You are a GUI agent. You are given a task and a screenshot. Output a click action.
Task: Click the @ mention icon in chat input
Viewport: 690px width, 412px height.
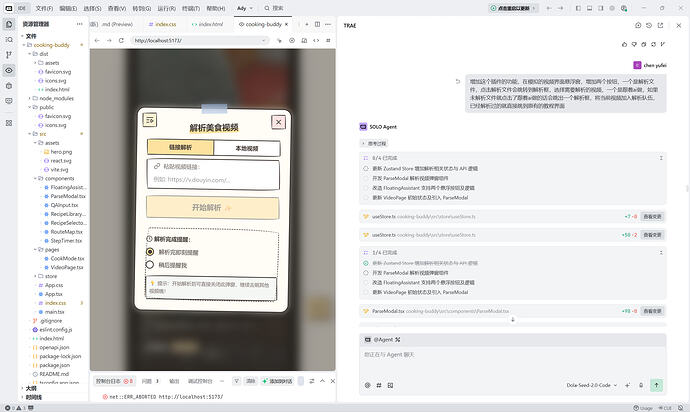[x=368, y=385]
